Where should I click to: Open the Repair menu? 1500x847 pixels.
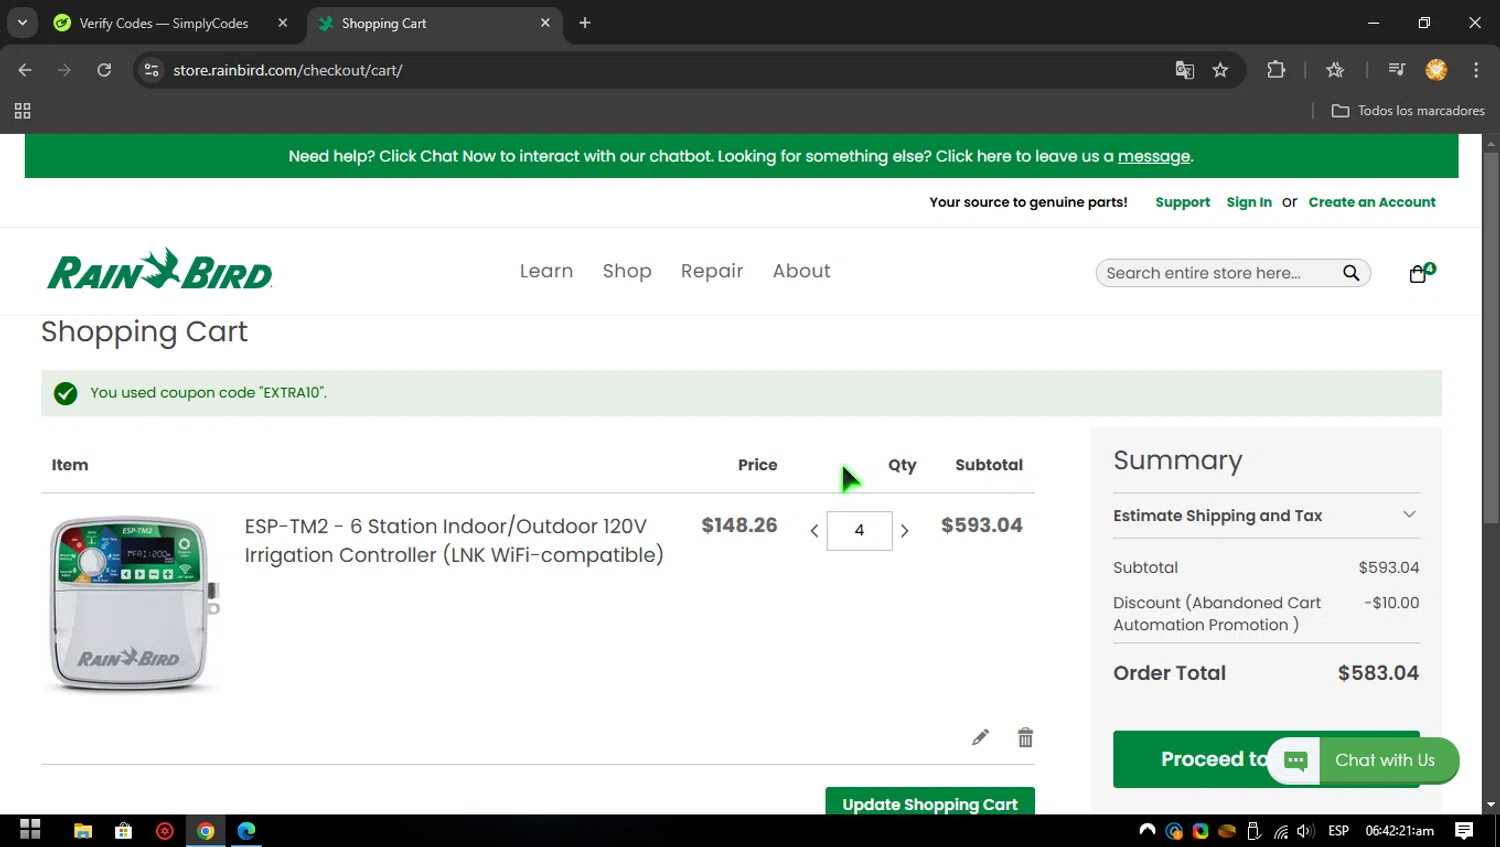tap(712, 271)
